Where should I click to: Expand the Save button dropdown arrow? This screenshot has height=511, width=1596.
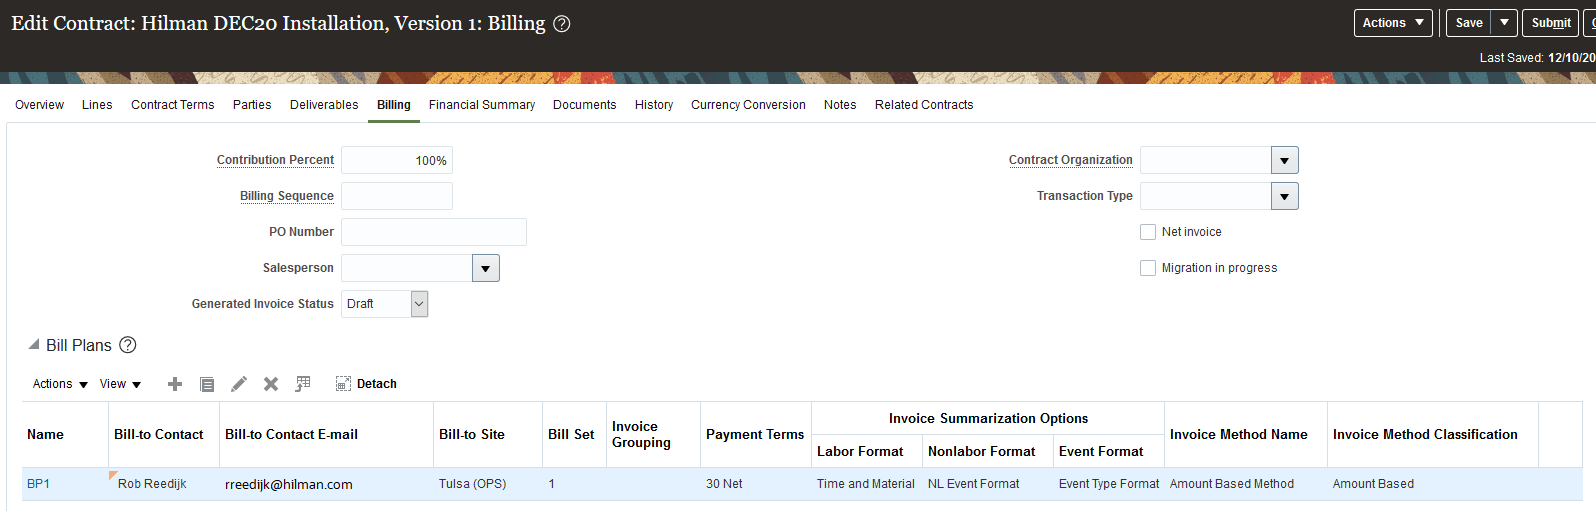1504,23
